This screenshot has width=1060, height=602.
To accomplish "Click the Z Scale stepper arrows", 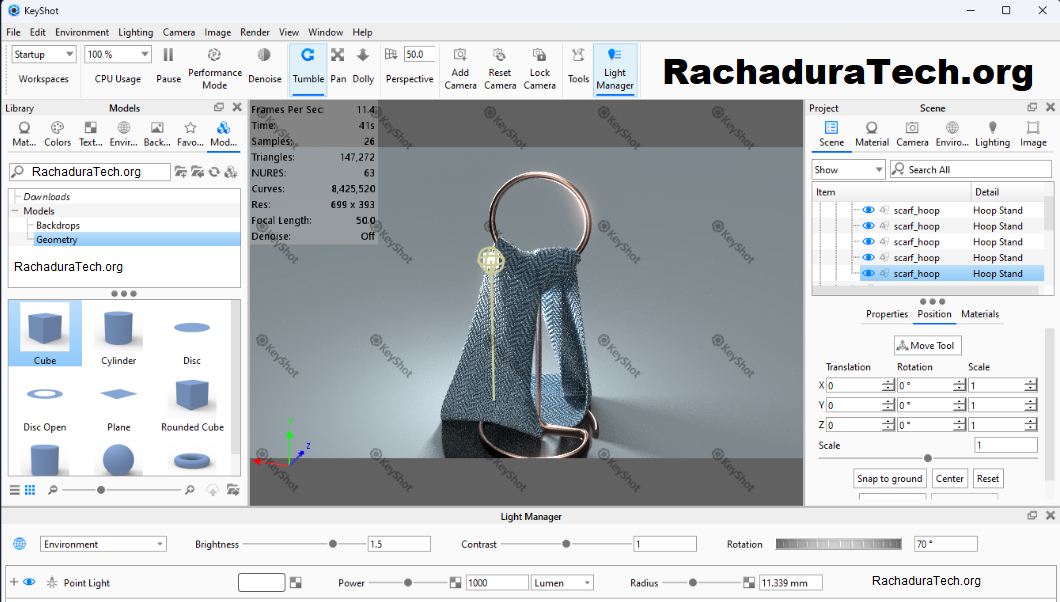I will click(1030, 424).
